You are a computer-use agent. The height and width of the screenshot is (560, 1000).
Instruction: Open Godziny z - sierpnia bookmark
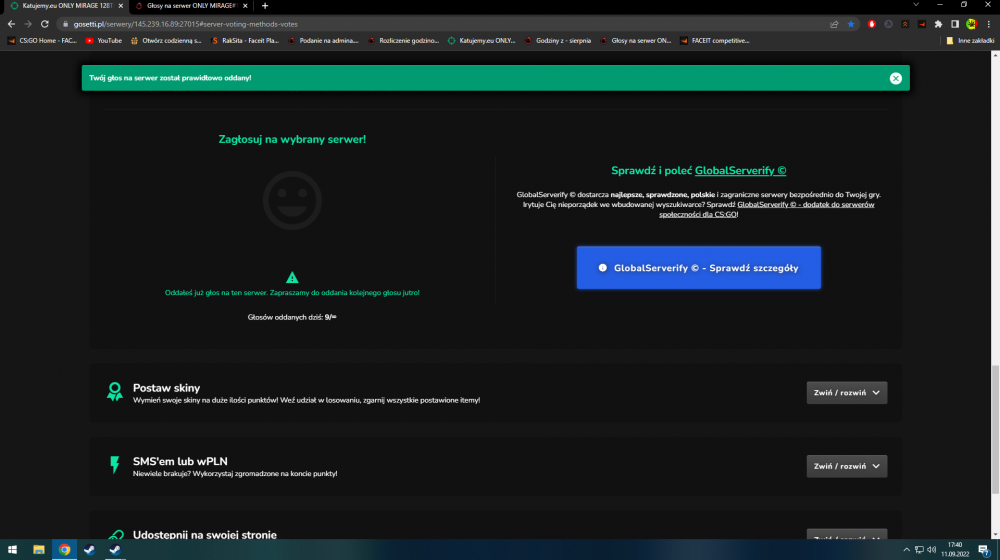[x=558, y=41]
